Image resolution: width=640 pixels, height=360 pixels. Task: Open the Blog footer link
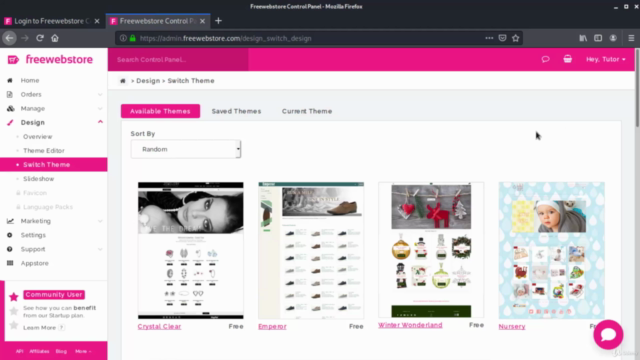pyautogui.click(x=61, y=351)
